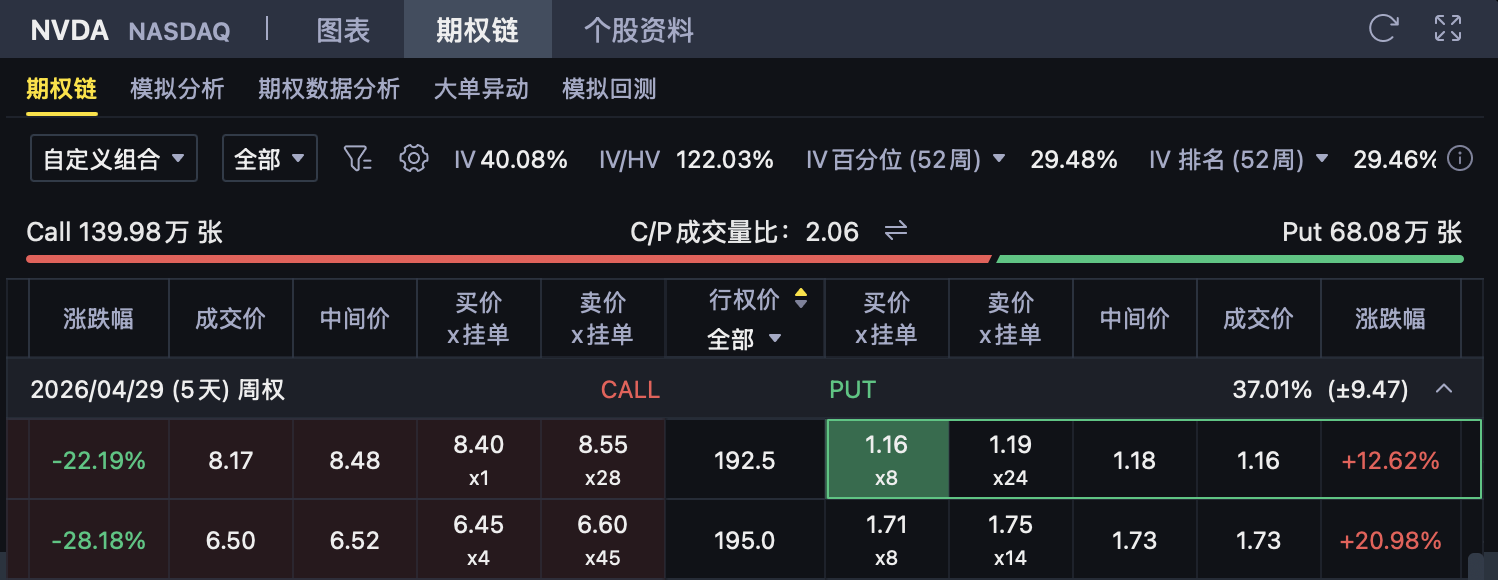Click the refresh icon
This screenshot has height=580, width=1498.
click(1383, 28)
